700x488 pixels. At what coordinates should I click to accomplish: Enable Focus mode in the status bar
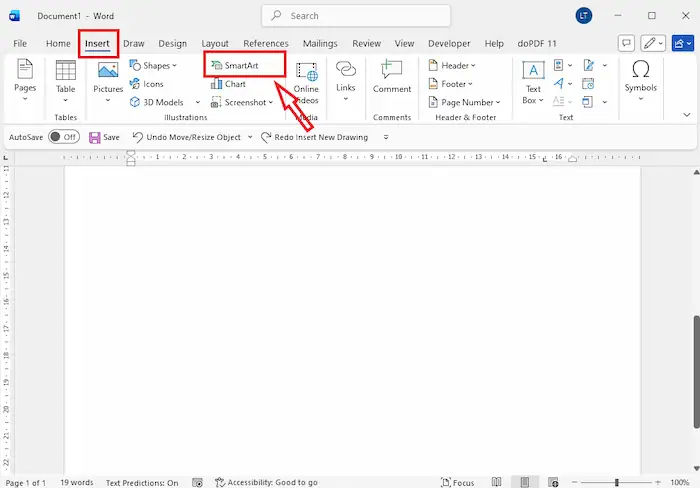coord(456,482)
